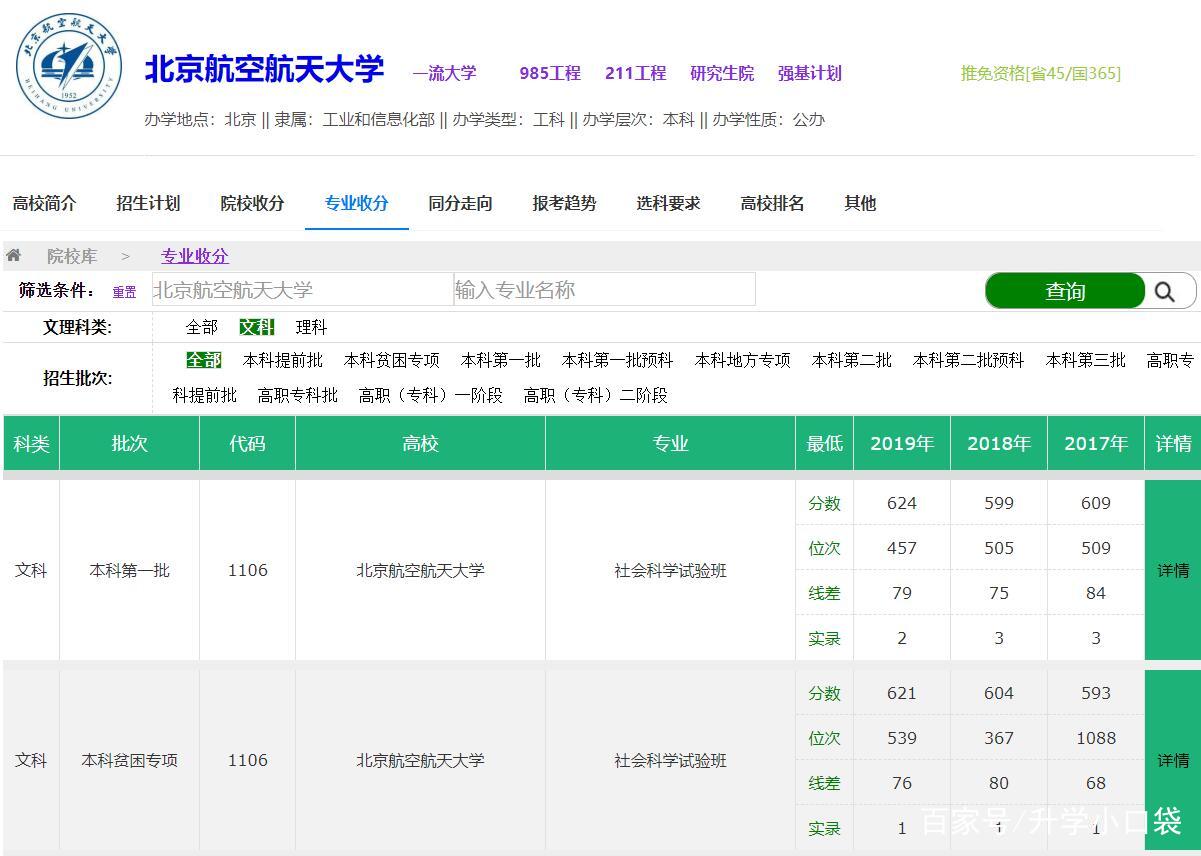
Task: Select the 文科 category filter
Action: pos(256,327)
